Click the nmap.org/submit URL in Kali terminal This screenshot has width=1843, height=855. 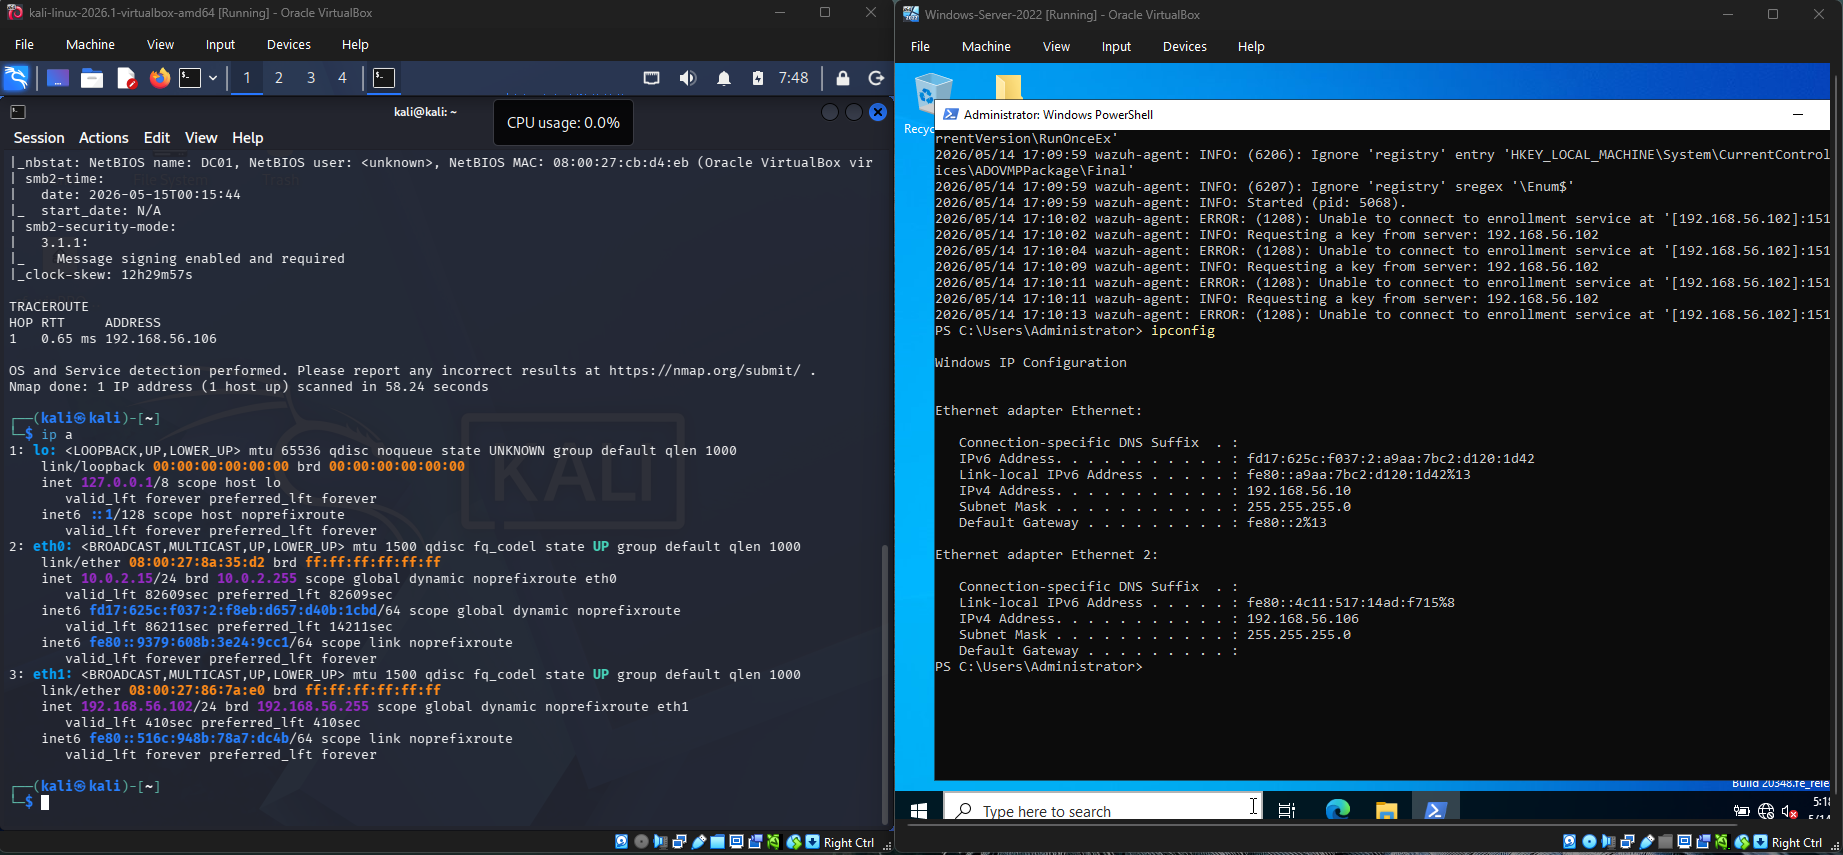[705, 371]
